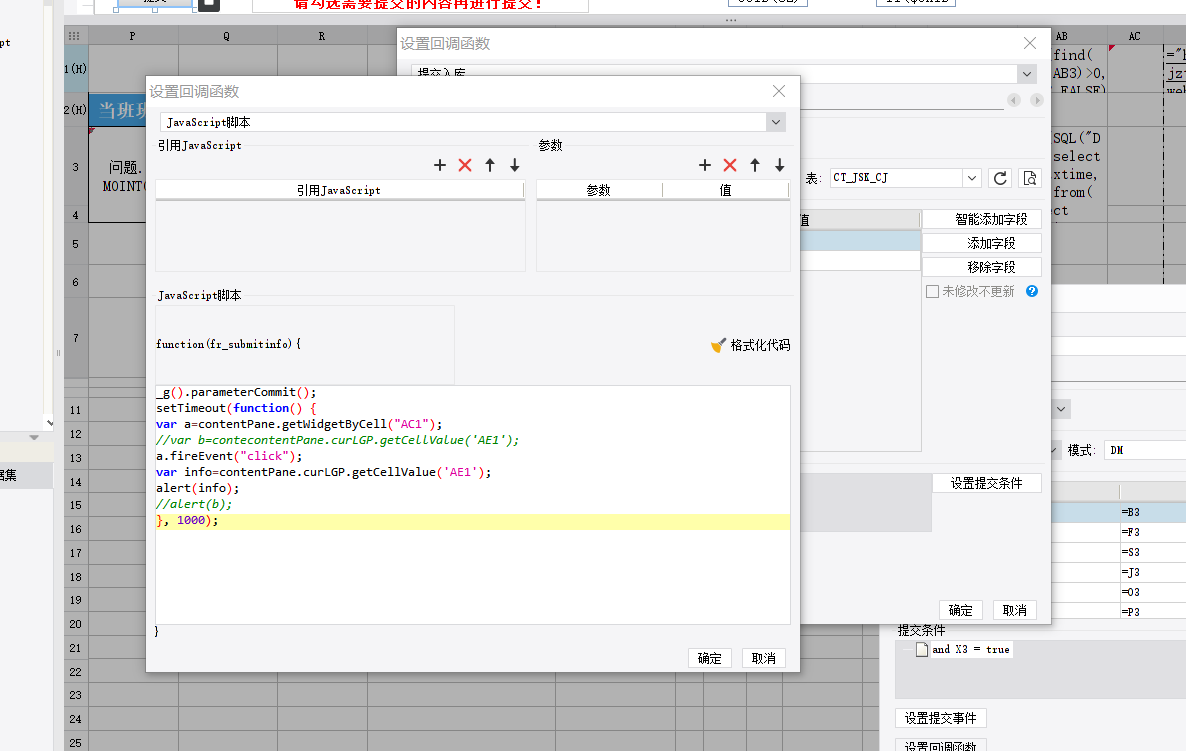The height and width of the screenshot is (751, 1186).
Task: Select column header P
Action: (x=132, y=36)
